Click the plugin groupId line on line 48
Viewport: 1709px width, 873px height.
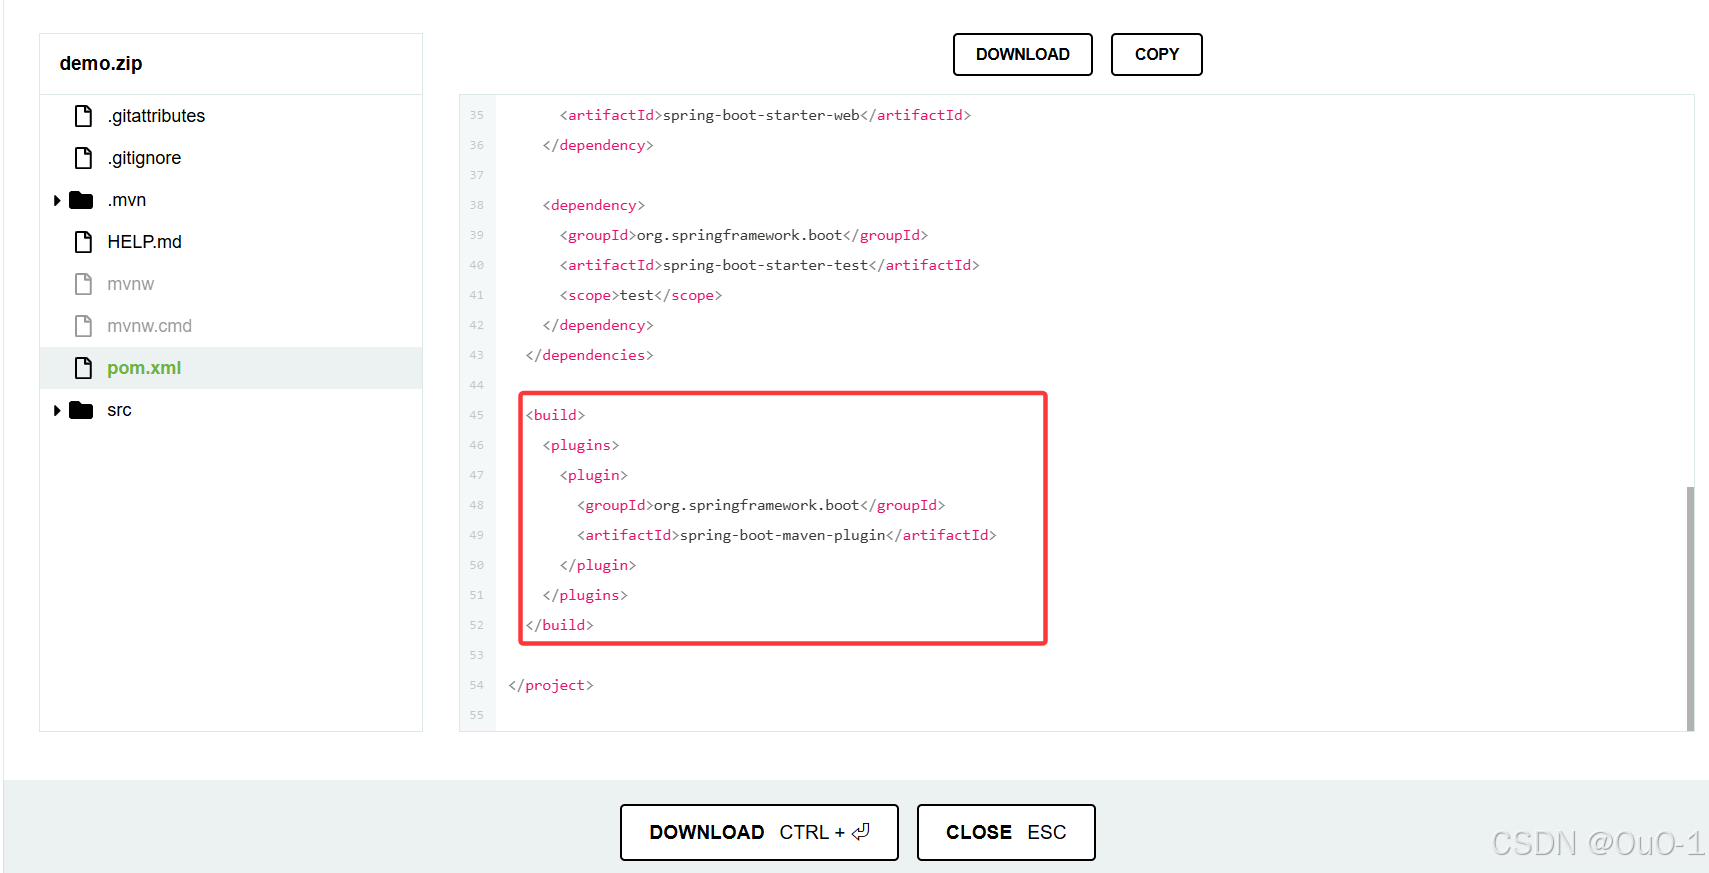pos(761,505)
